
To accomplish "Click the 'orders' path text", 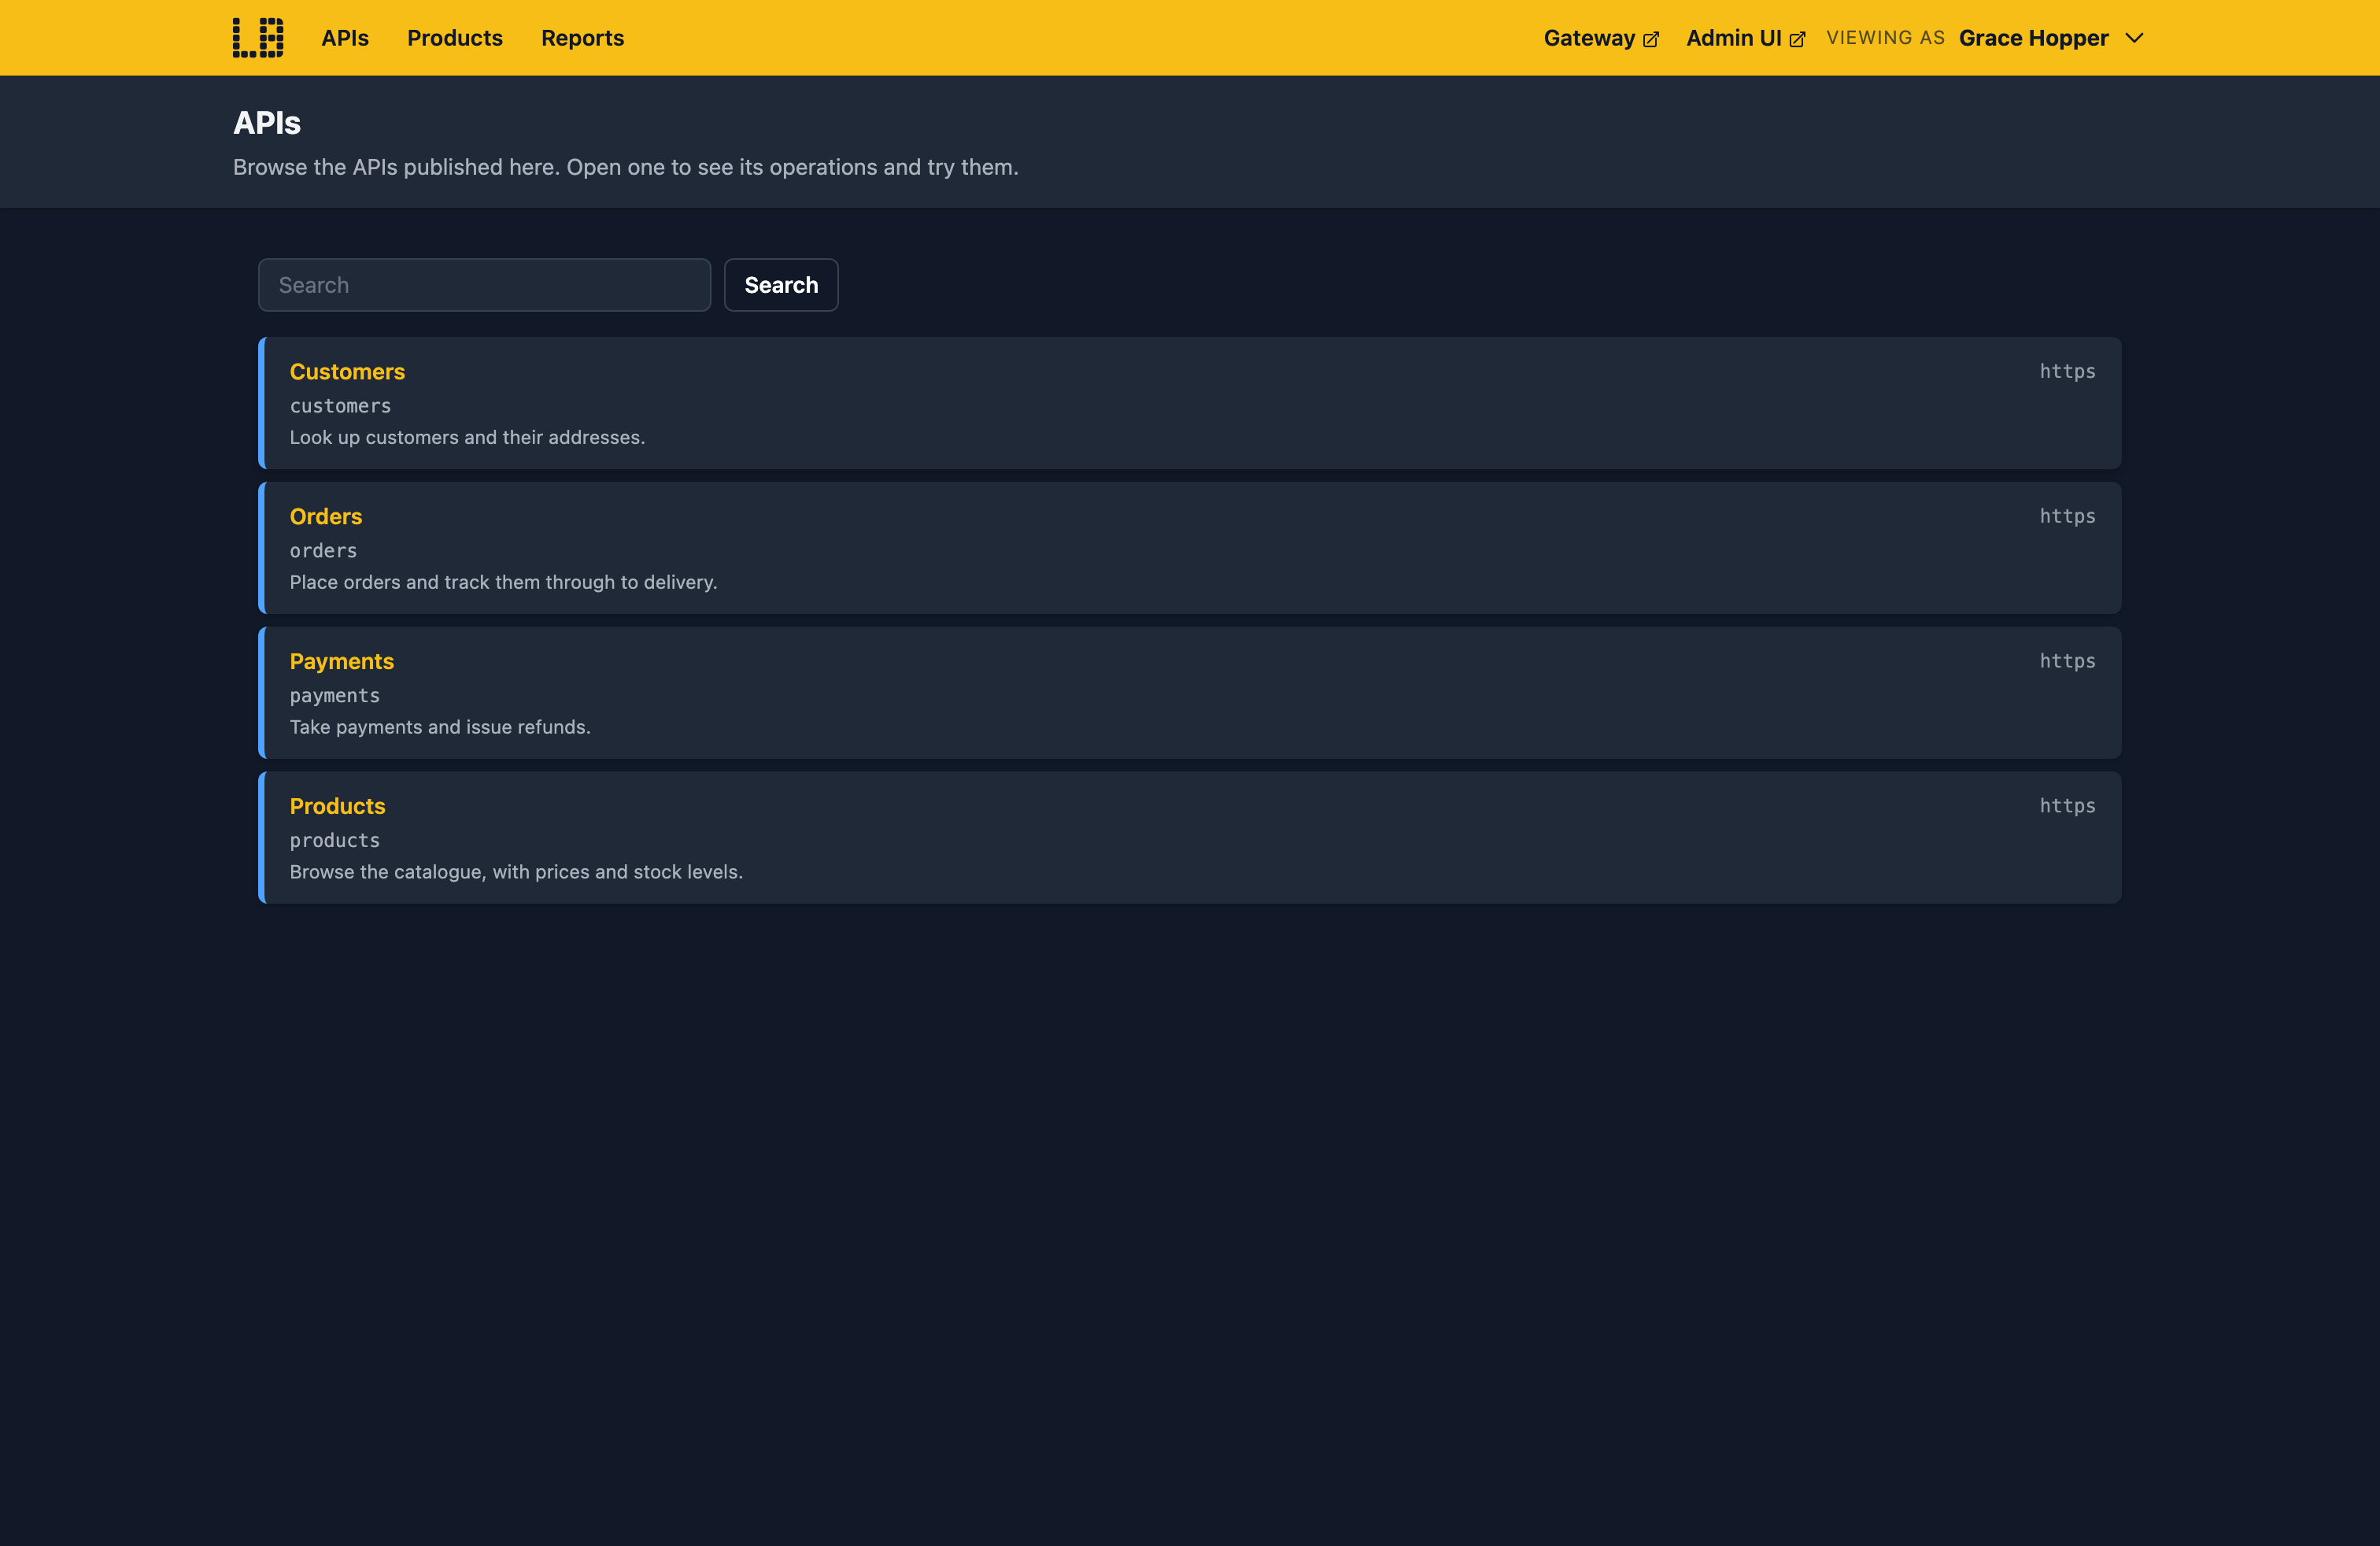I will pyautogui.click(x=324, y=551).
